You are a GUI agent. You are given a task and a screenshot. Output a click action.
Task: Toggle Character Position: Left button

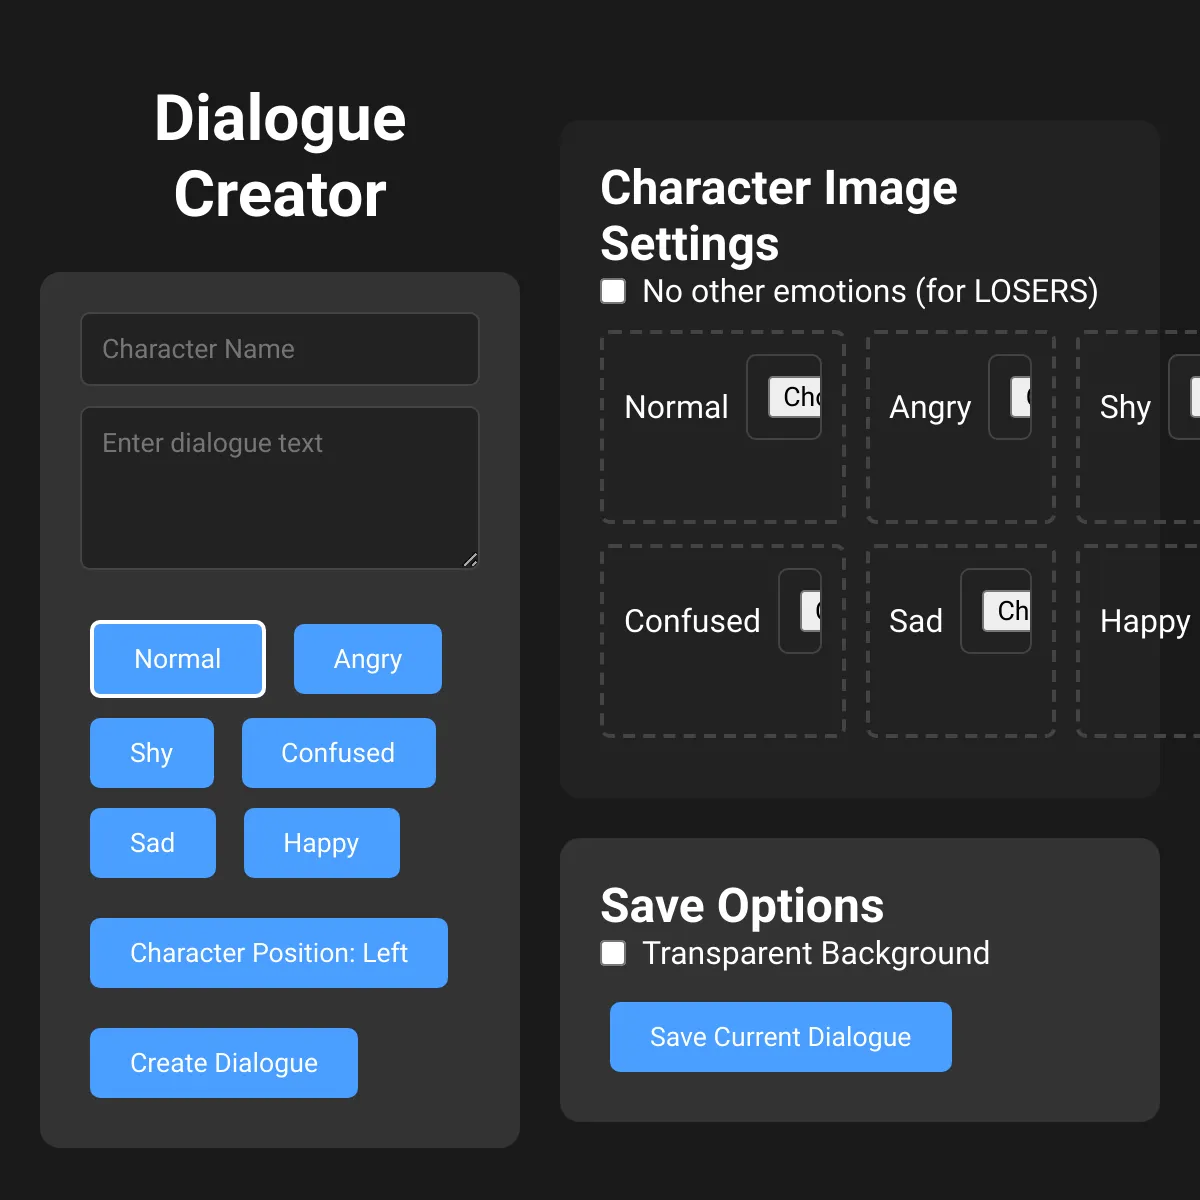coord(268,953)
